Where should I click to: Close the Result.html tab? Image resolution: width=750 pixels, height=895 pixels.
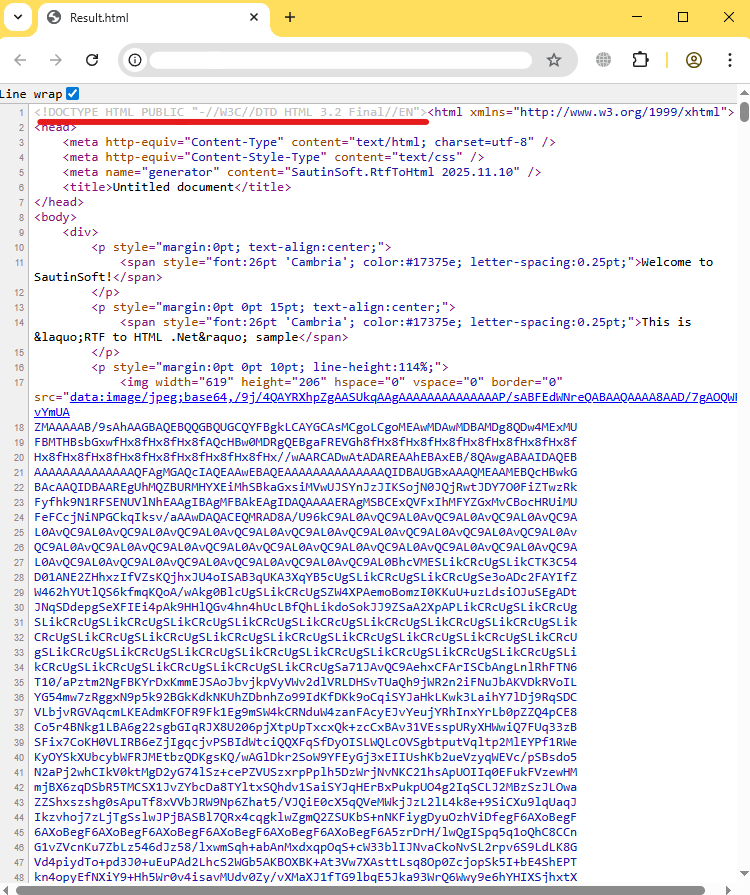coord(254,18)
